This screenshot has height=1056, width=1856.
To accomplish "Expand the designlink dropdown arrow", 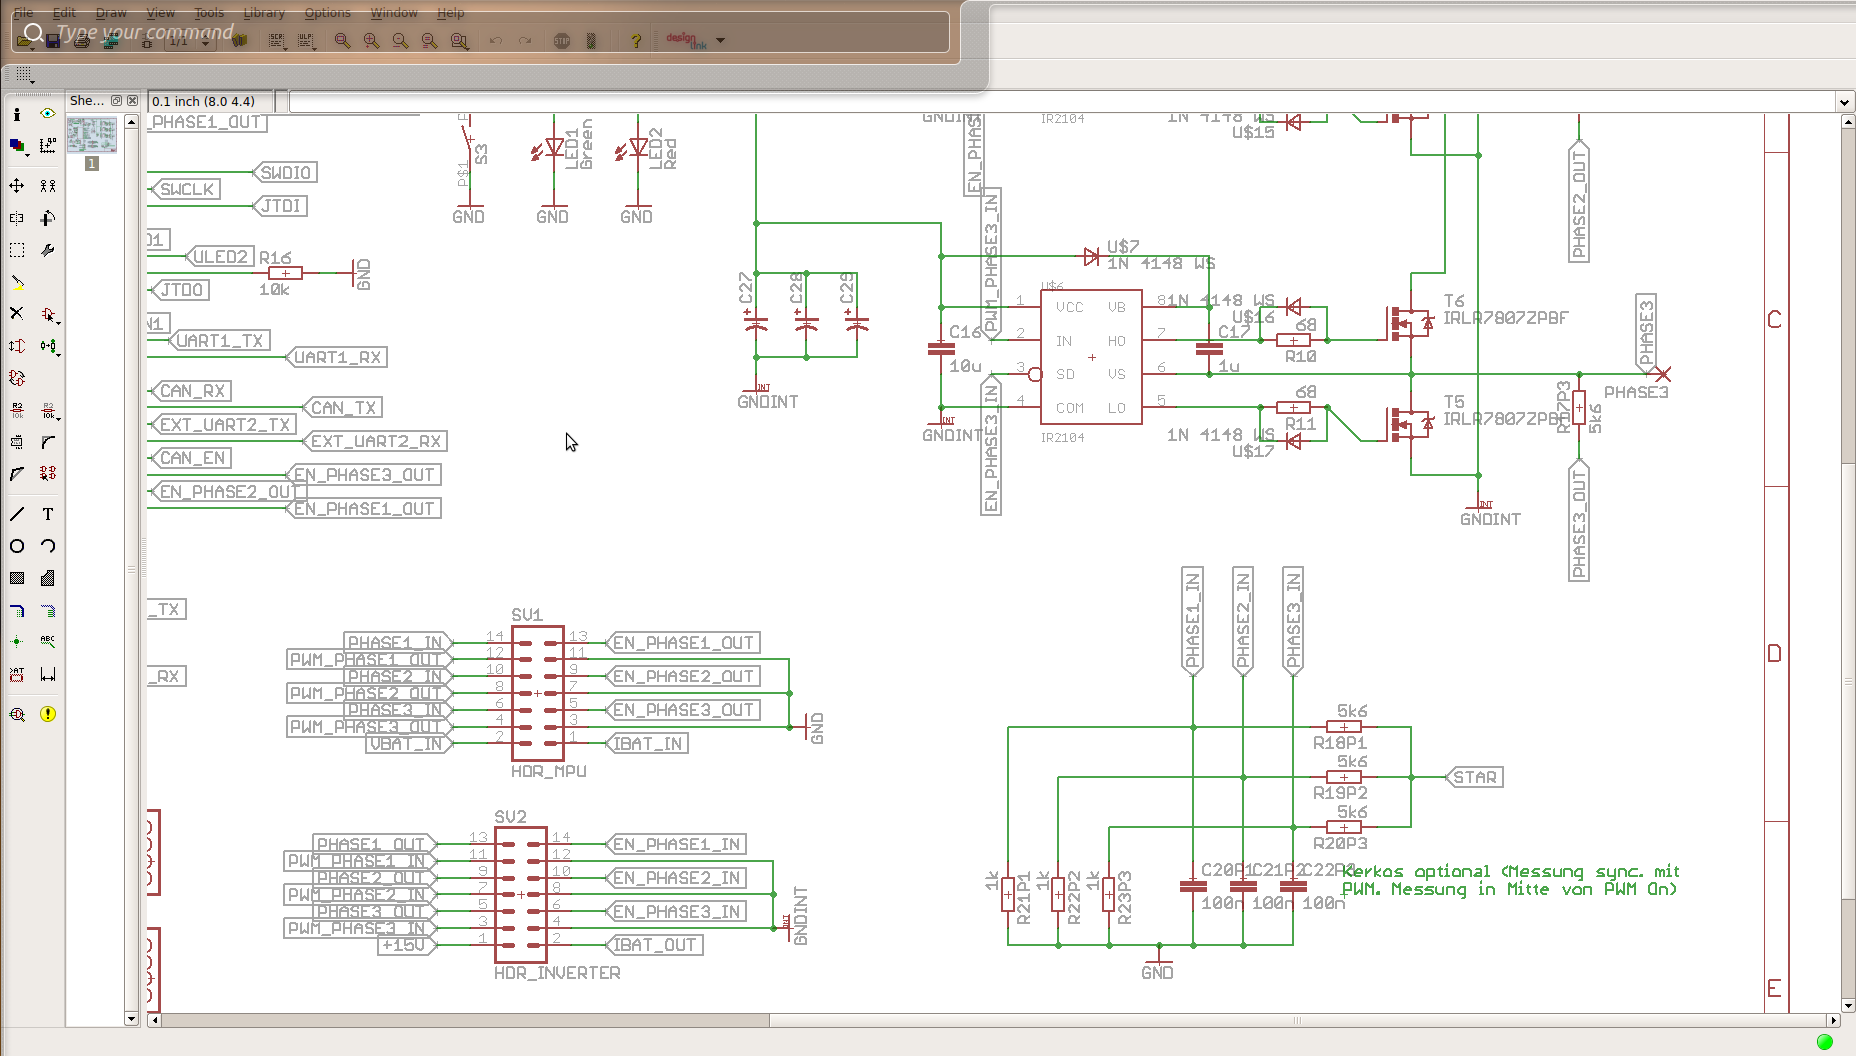I will [720, 41].
